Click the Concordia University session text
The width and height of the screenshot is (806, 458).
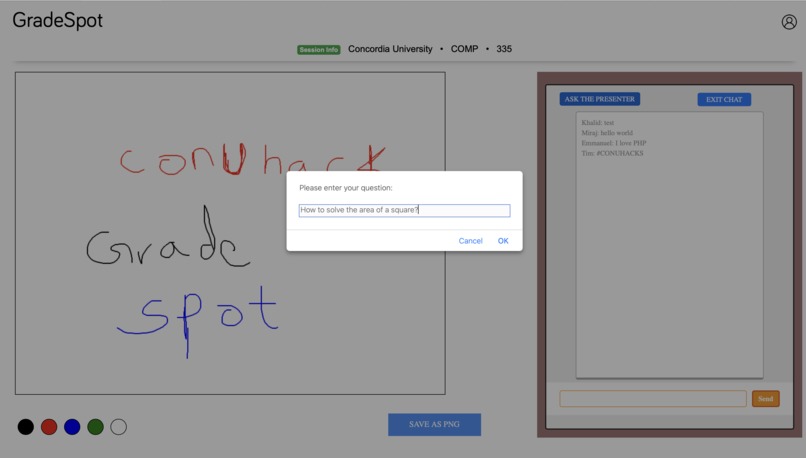[x=390, y=49]
